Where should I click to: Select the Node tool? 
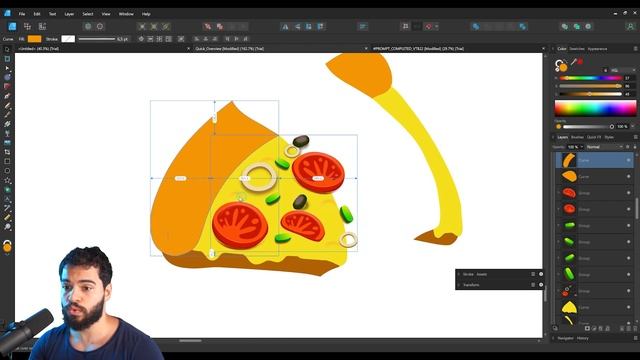(x=7, y=68)
